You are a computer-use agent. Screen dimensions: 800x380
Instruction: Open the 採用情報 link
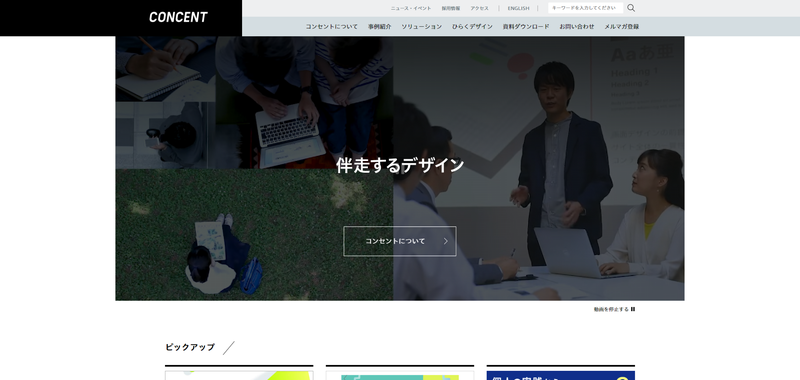click(x=451, y=8)
